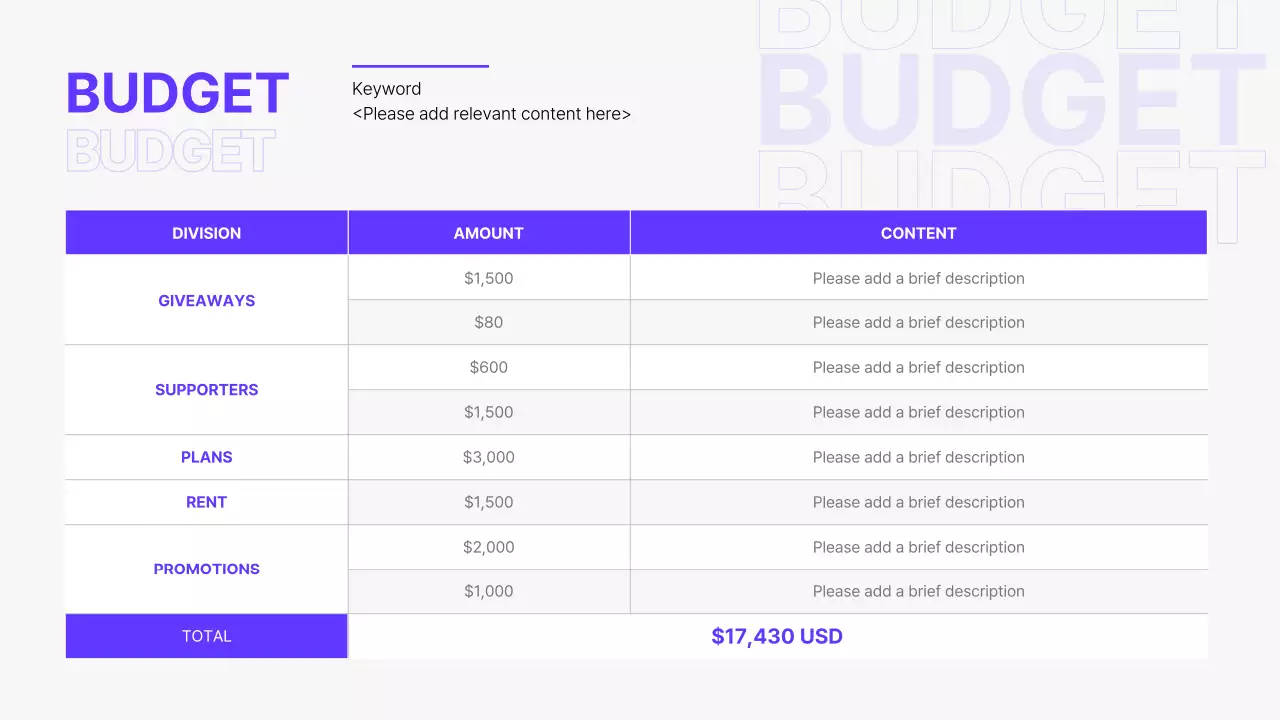Select the TOTAL label cell
Image resolution: width=1280 pixels, height=720 pixels.
(x=206, y=636)
